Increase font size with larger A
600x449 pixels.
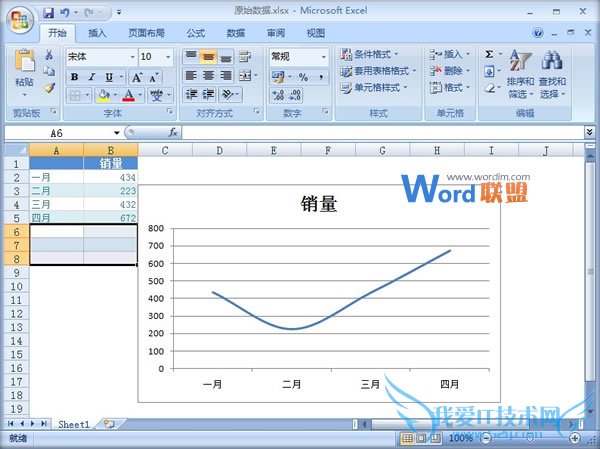click(x=137, y=77)
